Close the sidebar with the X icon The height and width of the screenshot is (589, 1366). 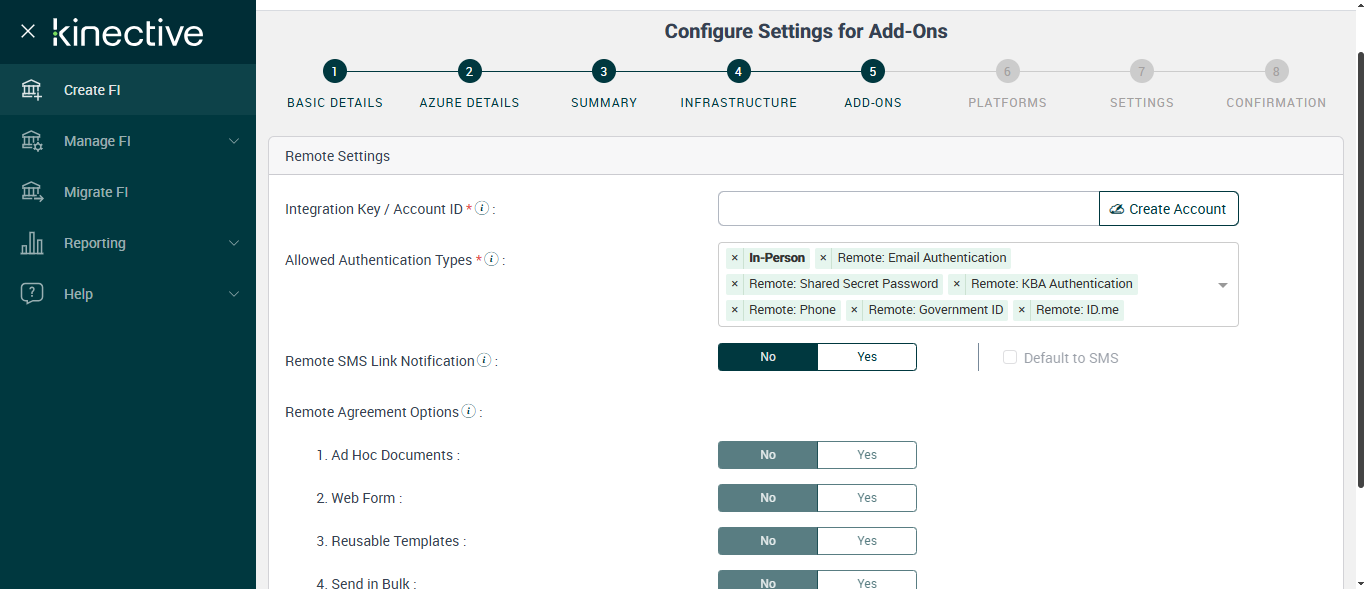tap(28, 31)
